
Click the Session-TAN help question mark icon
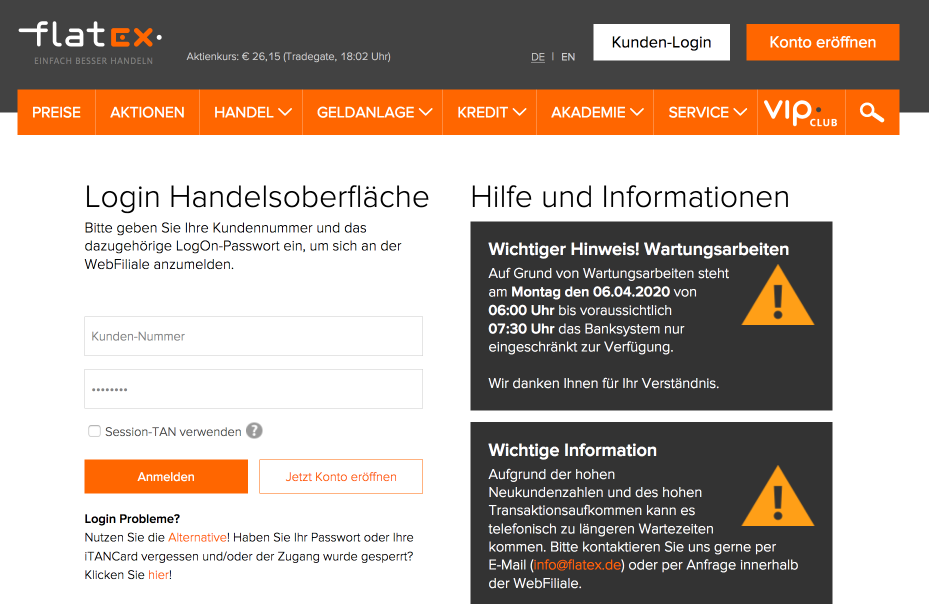pyautogui.click(x=254, y=431)
